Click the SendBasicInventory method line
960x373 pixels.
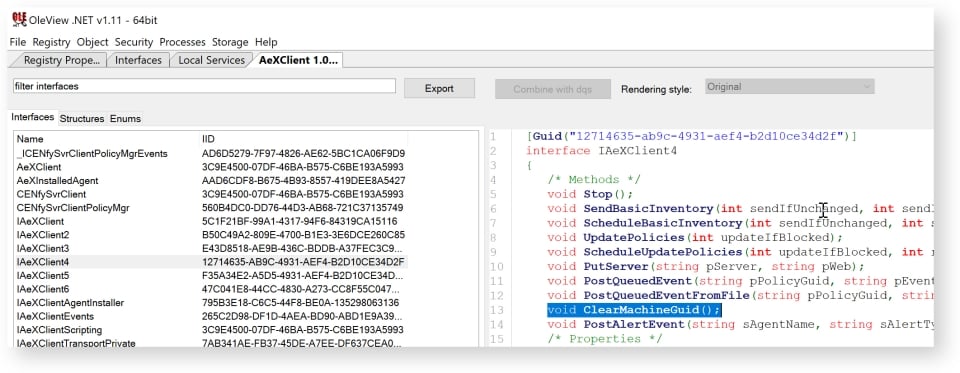point(740,209)
